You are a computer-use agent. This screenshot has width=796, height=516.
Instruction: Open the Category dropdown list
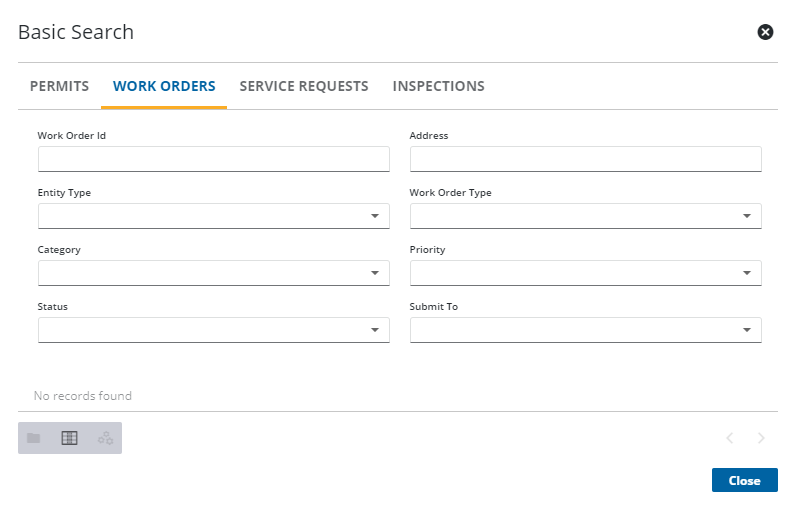coord(213,273)
